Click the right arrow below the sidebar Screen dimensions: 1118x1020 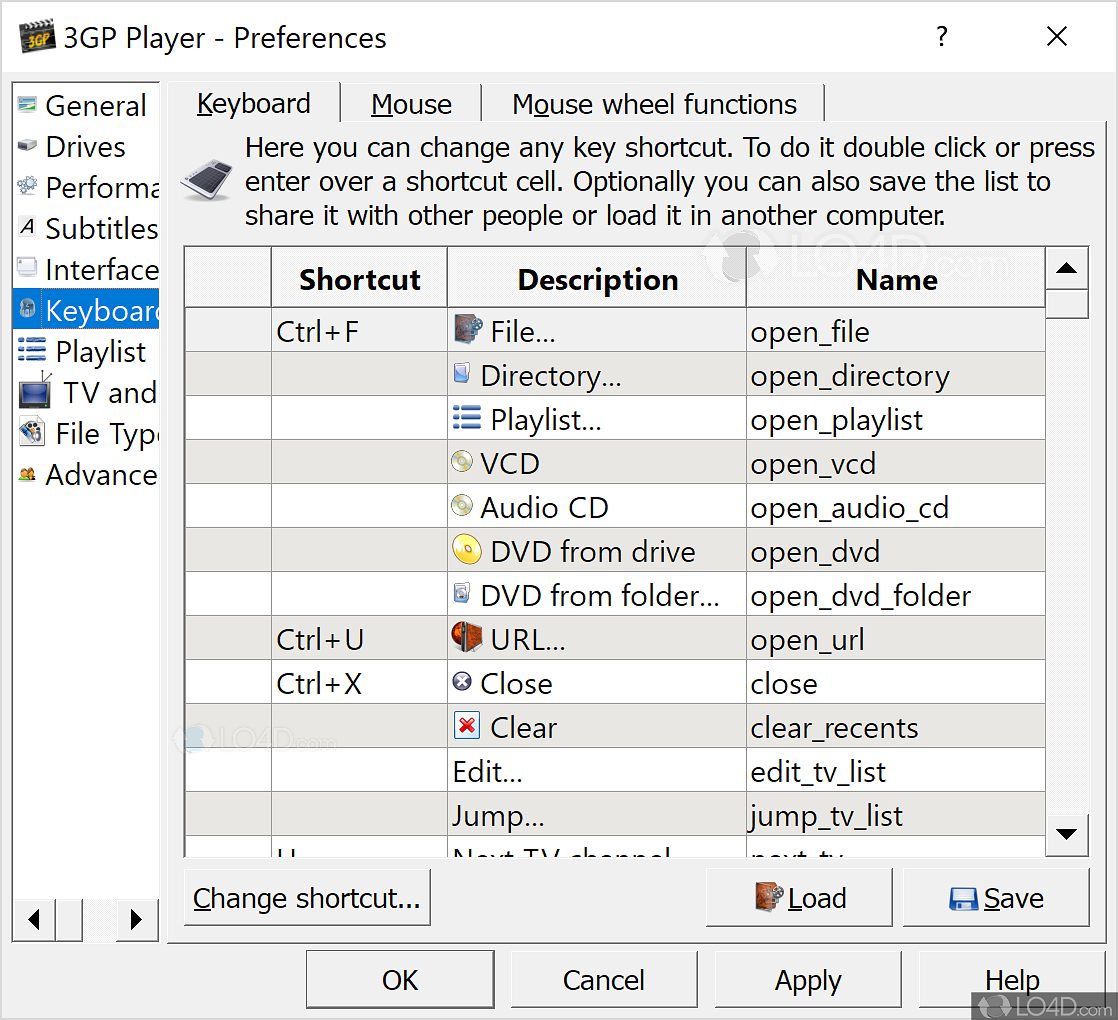pyautogui.click(x=138, y=919)
